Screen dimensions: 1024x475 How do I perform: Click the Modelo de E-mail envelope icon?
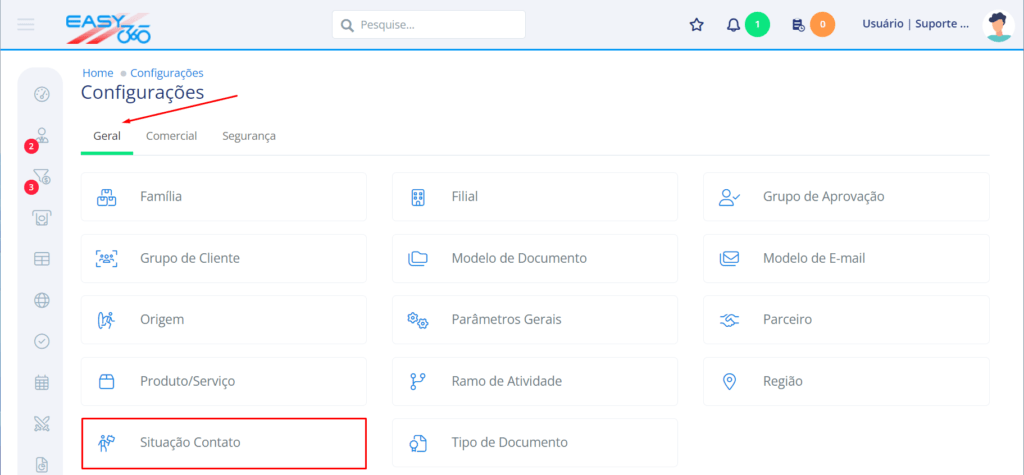click(x=729, y=258)
